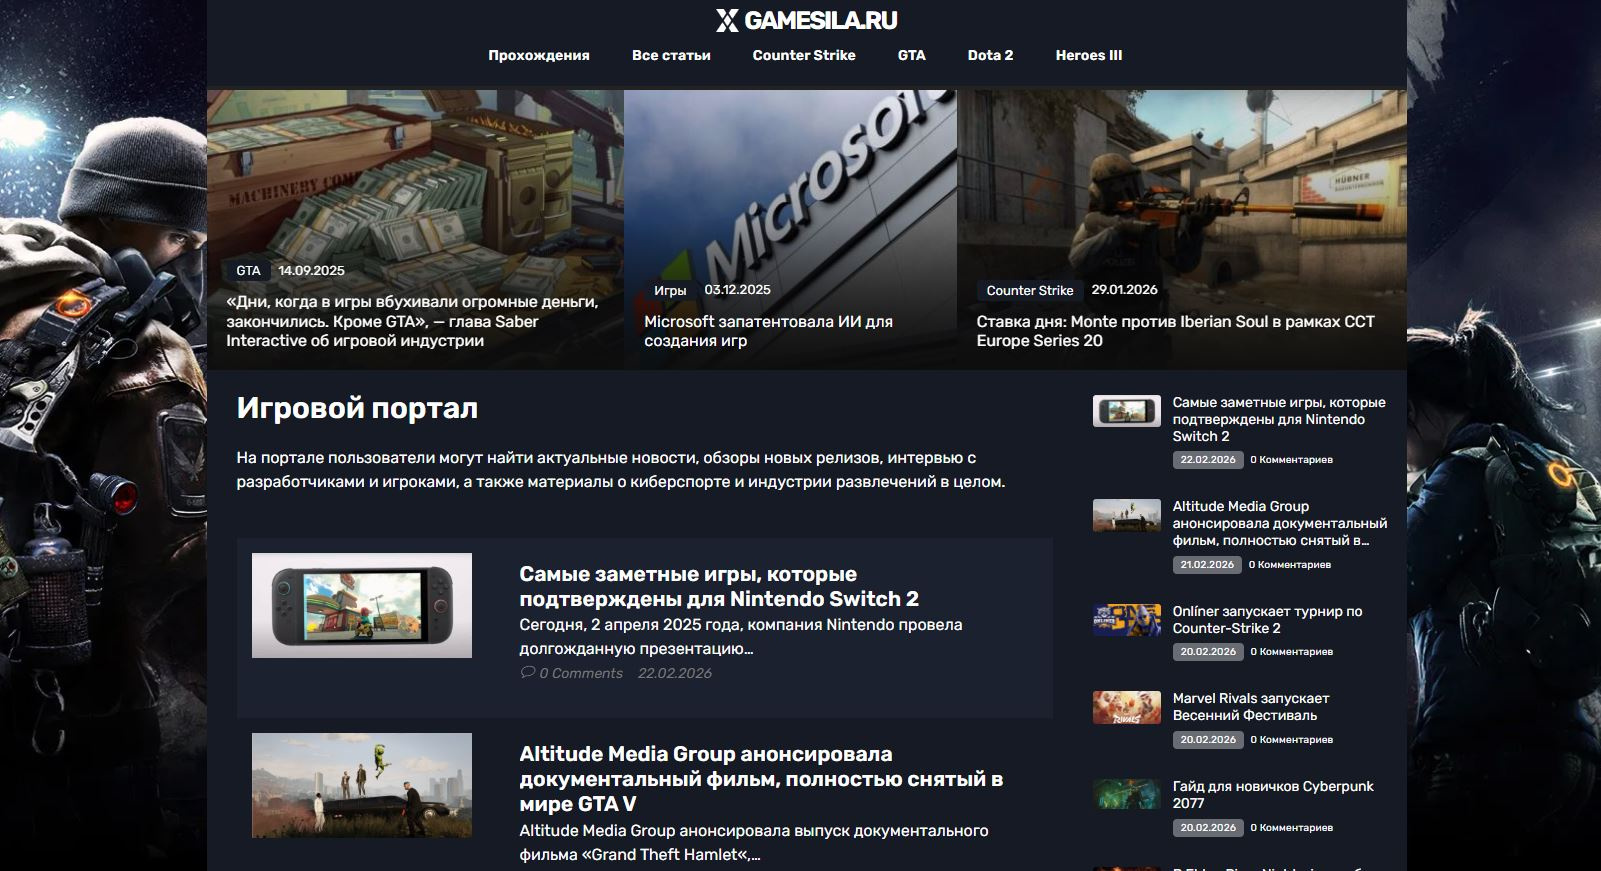Image resolution: width=1601 pixels, height=871 pixels.
Task: Open the sidebar Altitude Media Group article link
Action: [x=1280, y=523]
